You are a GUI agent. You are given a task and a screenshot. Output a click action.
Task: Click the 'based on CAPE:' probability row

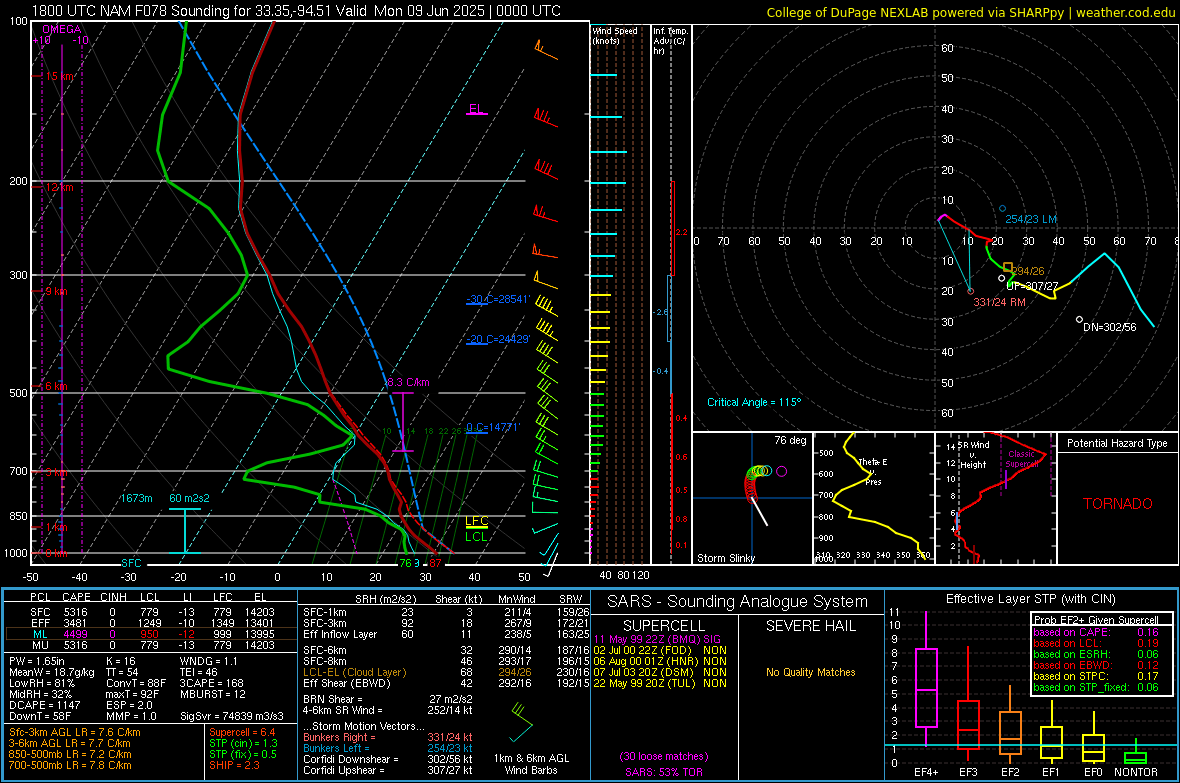(1096, 632)
